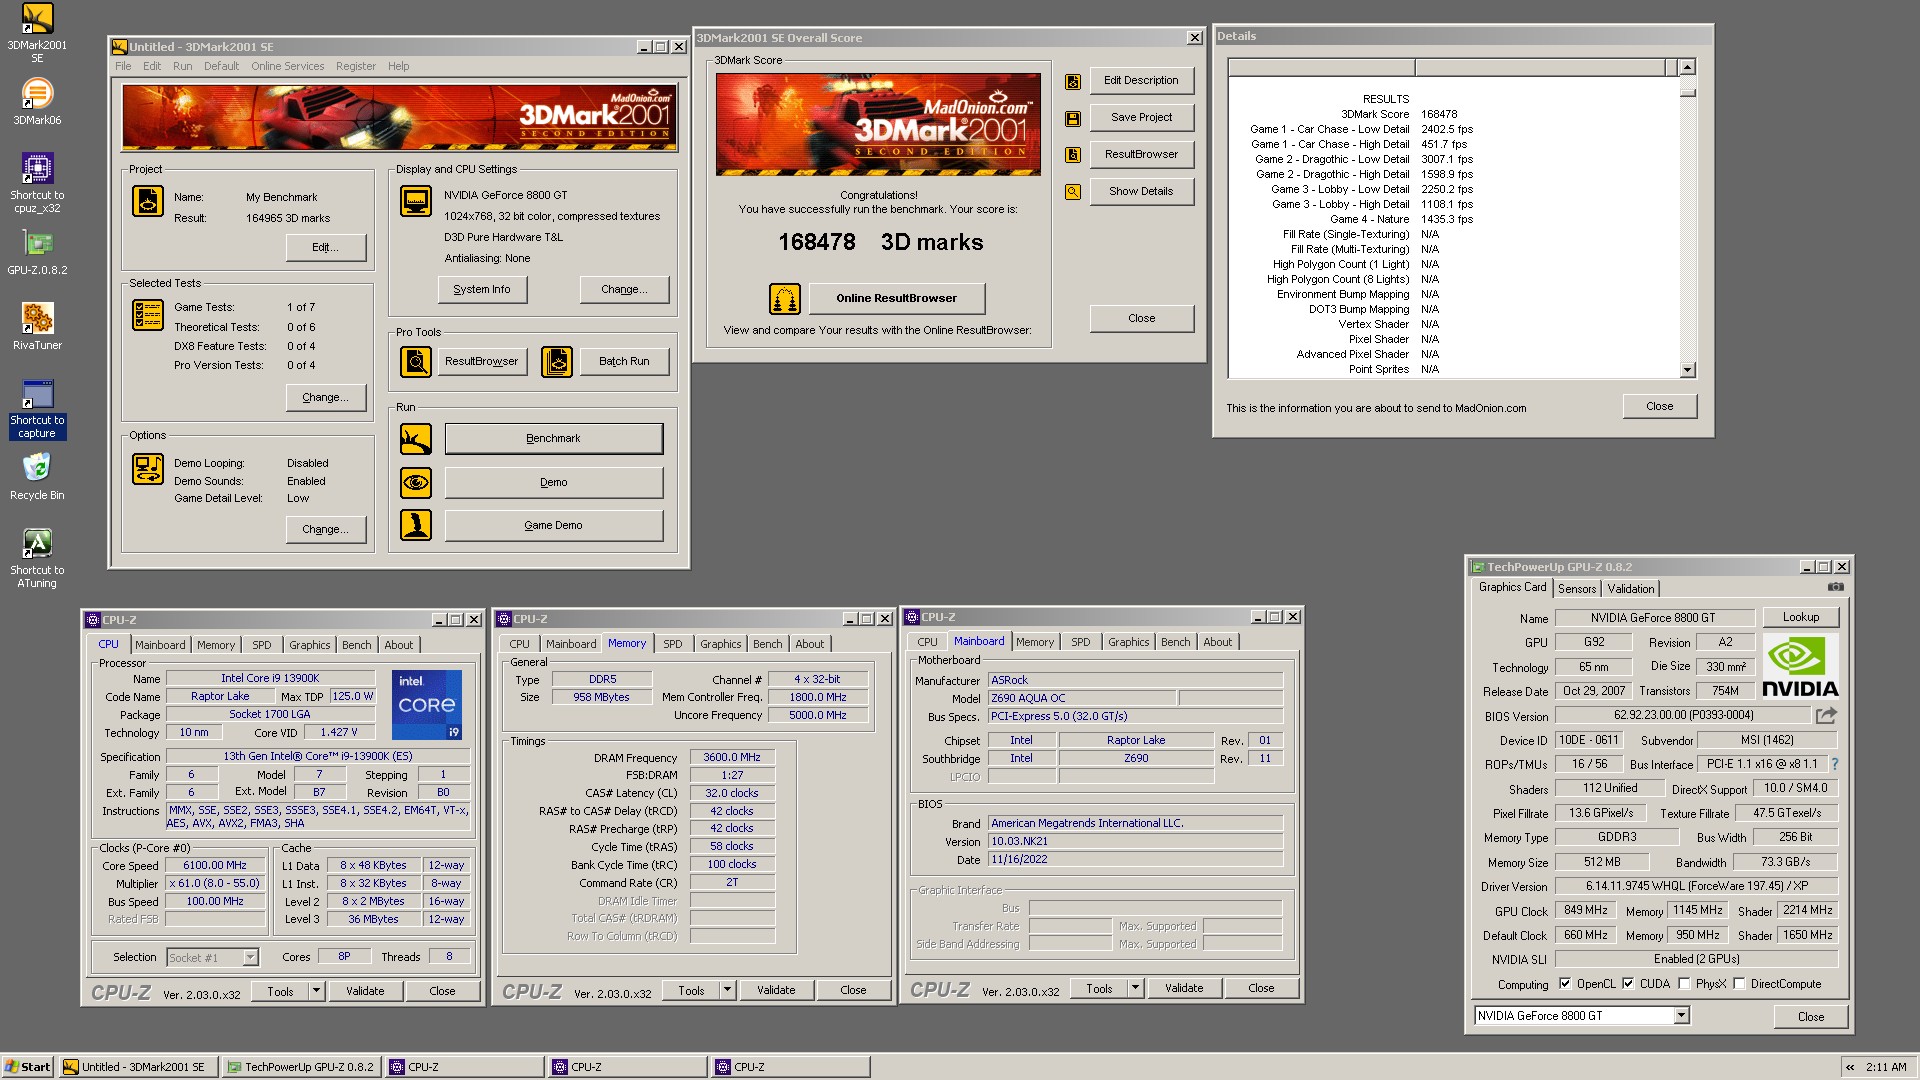
Task: Click the Edit... button in Project section
Action: coord(326,247)
